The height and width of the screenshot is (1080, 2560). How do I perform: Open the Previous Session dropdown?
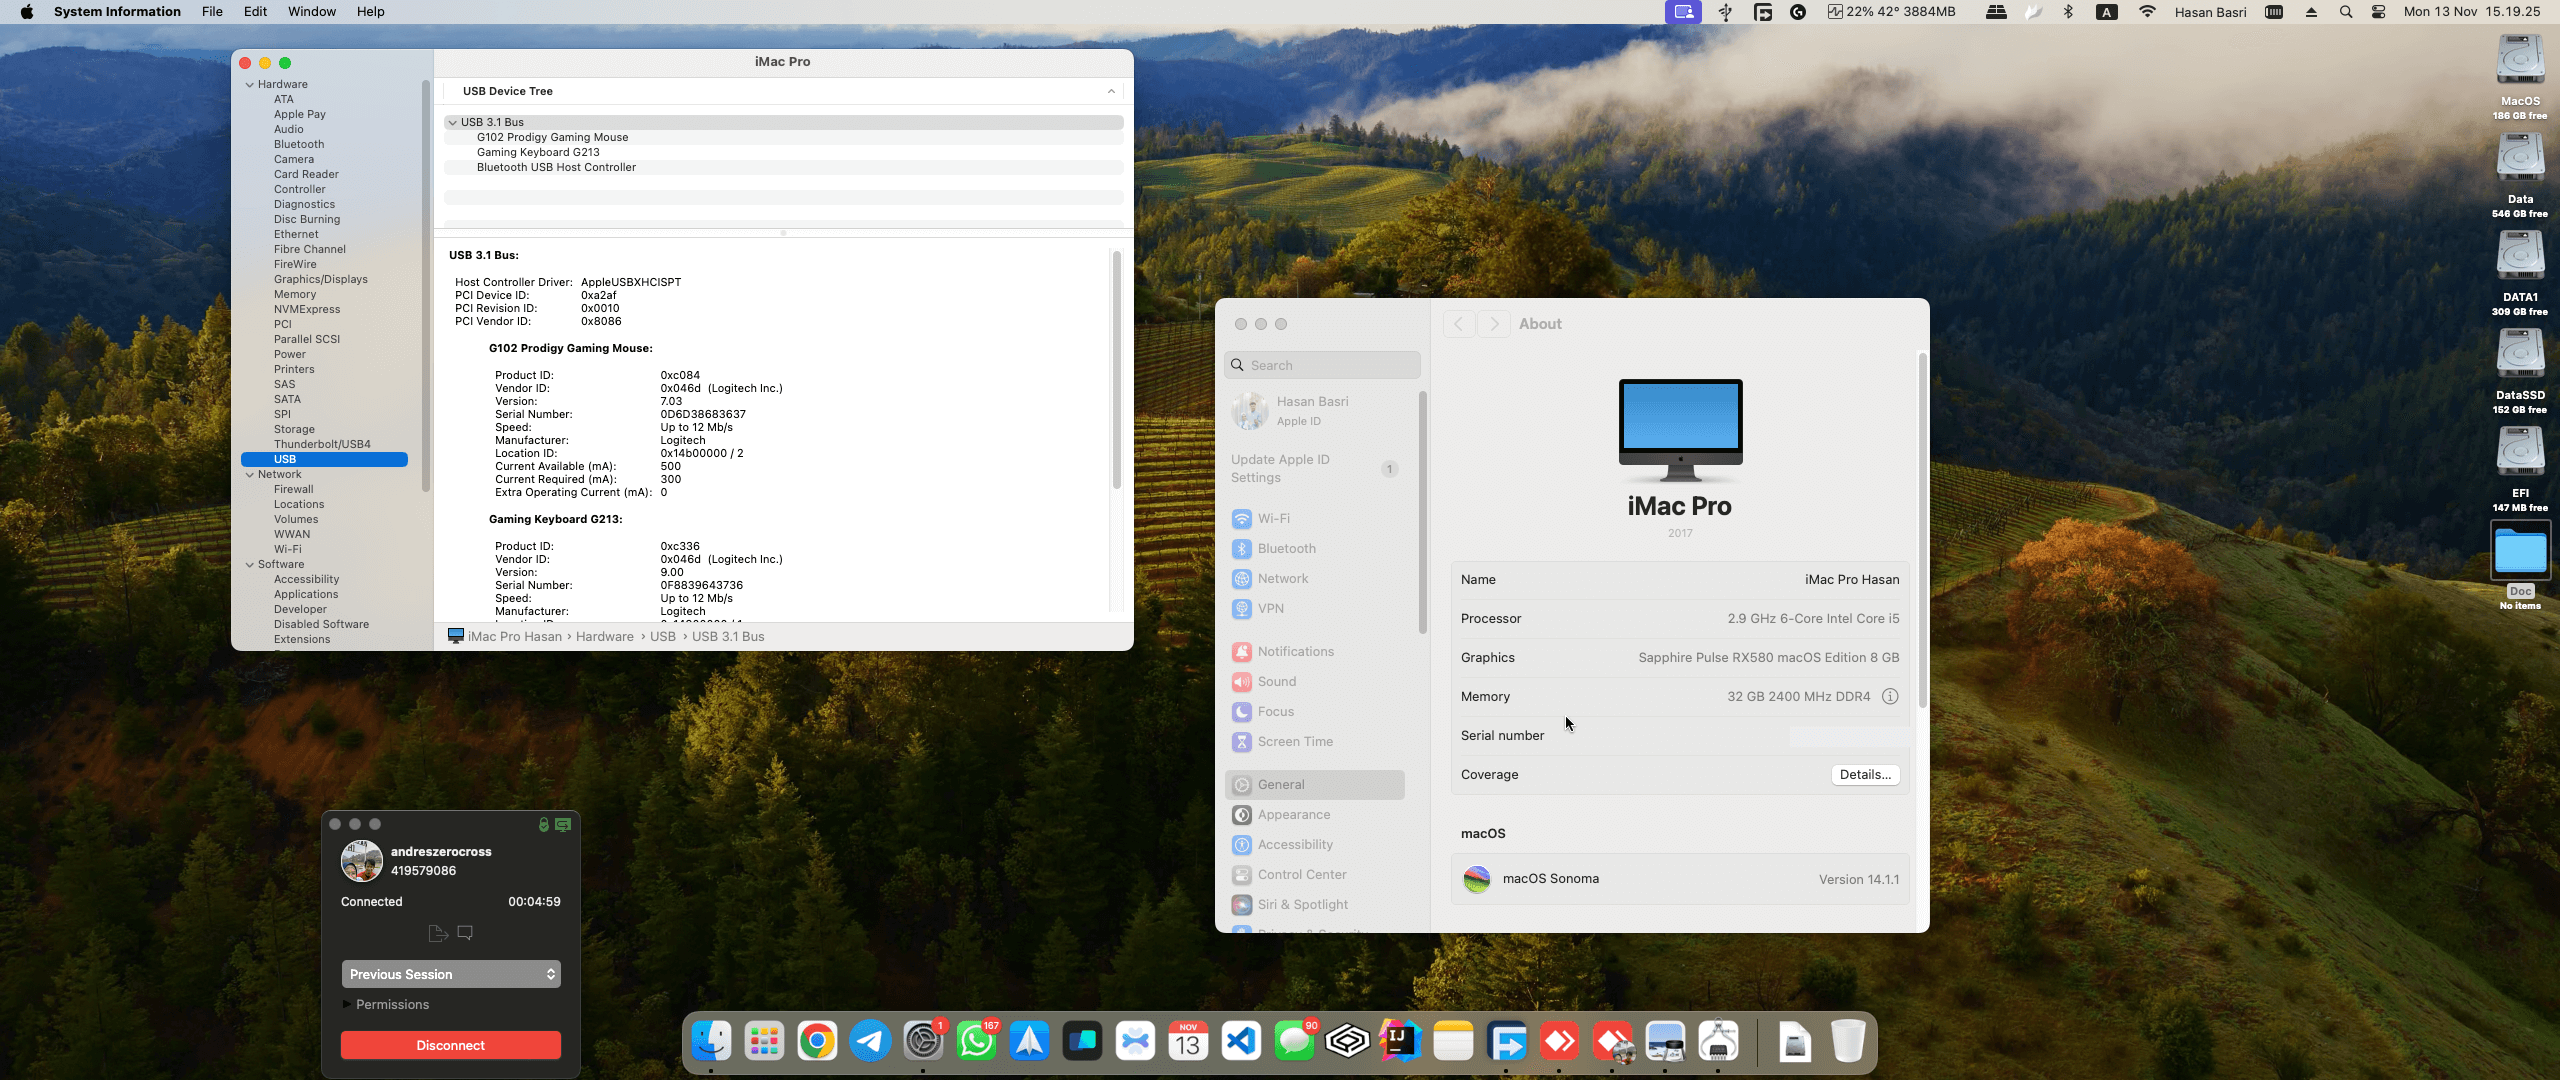pyautogui.click(x=451, y=974)
